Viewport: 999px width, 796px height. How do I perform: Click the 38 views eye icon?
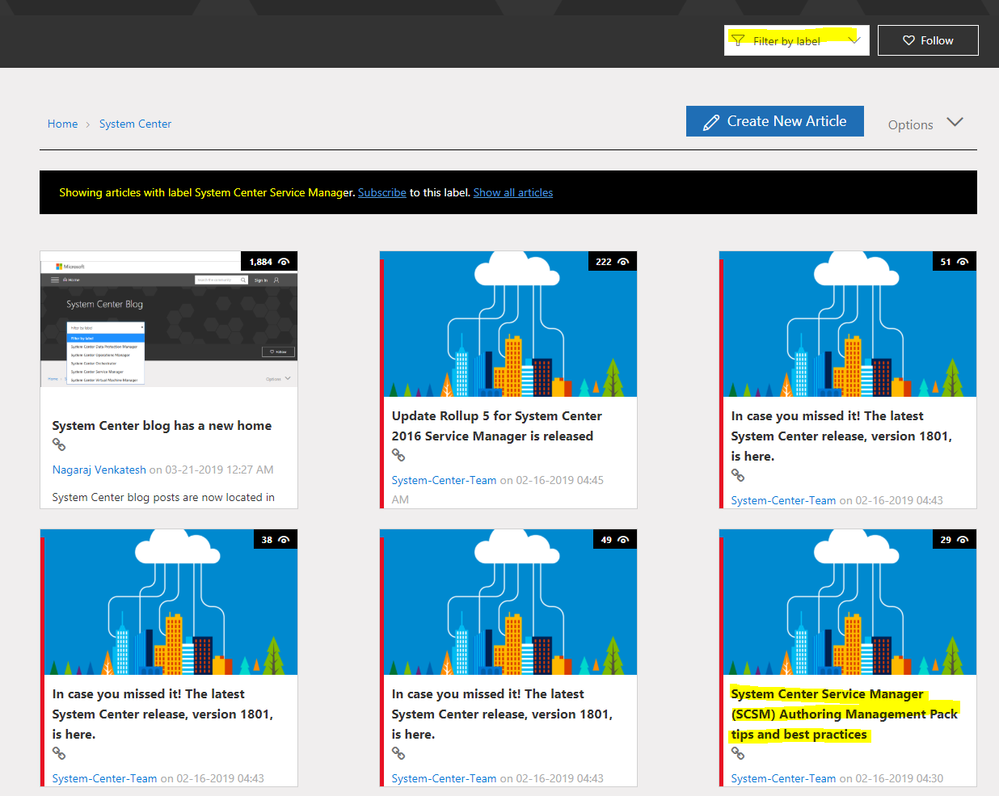pos(284,540)
